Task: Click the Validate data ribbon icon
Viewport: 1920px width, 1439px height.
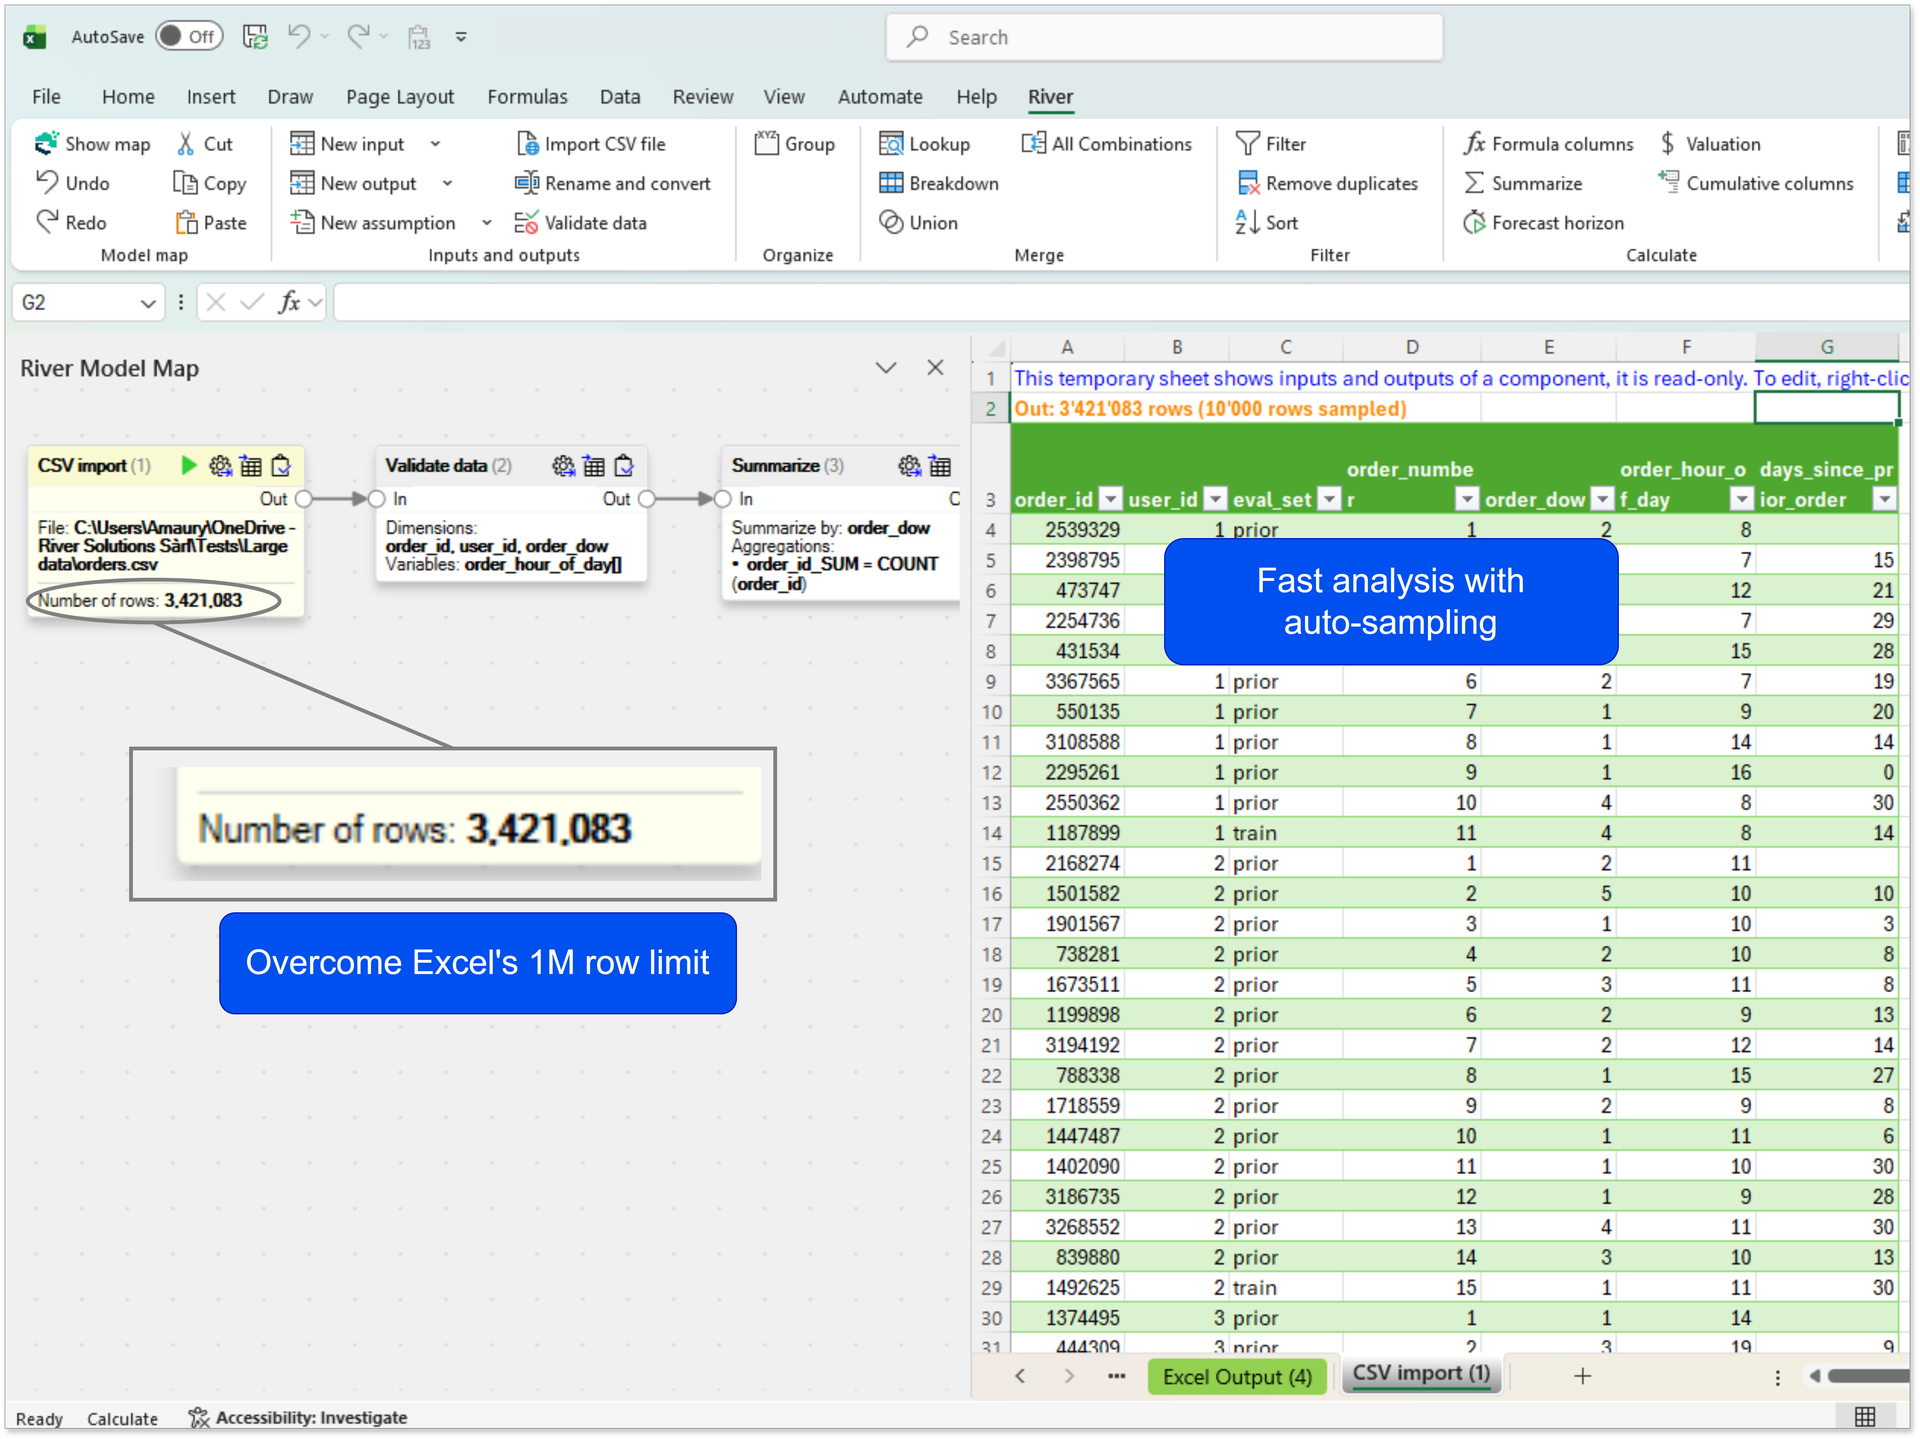Action: (x=526, y=222)
